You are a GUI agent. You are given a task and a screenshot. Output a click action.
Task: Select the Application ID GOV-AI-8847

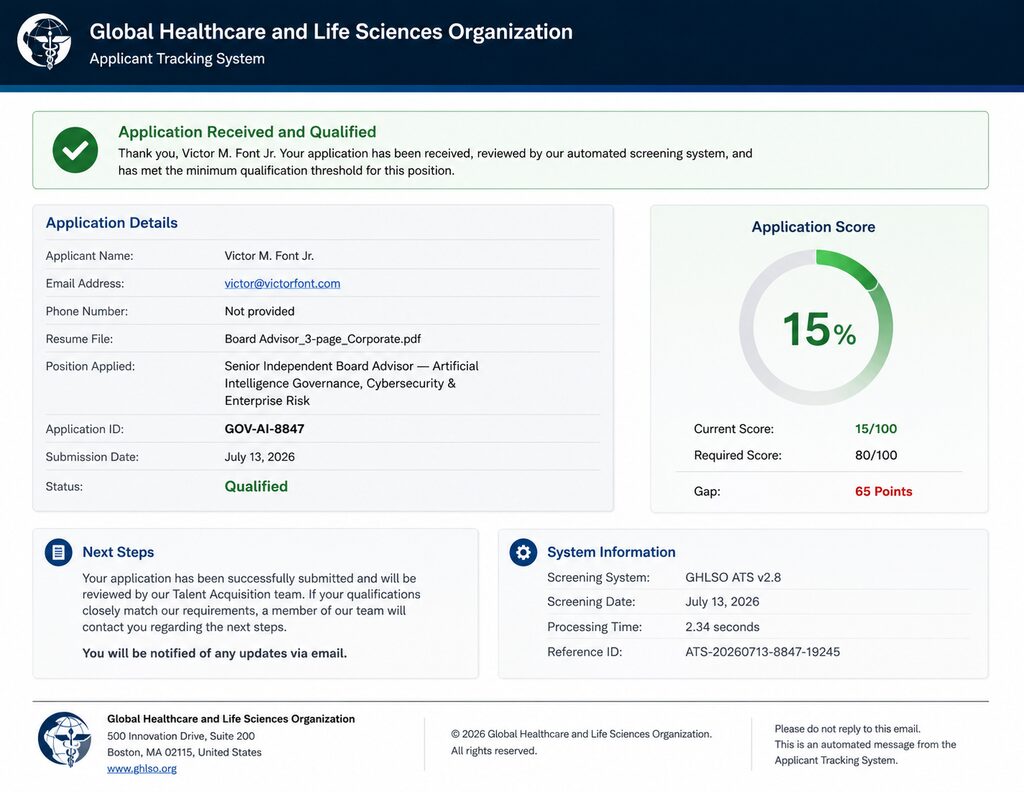(264, 429)
